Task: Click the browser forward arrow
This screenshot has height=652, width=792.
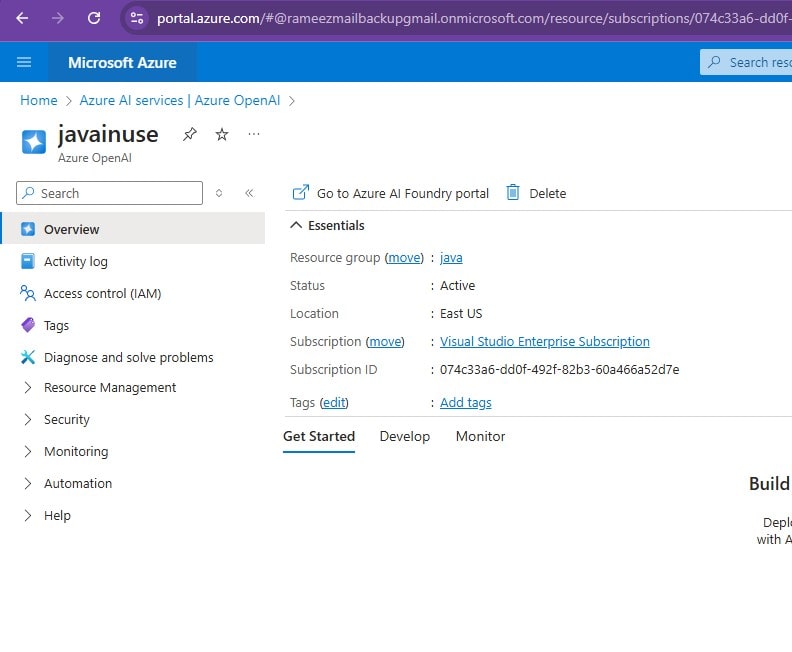Action: pos(58,19)
